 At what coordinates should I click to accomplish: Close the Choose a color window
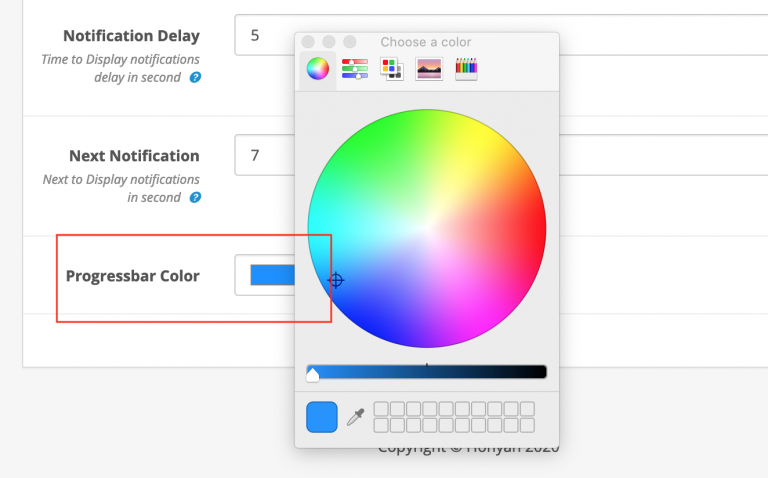(308, 42)
